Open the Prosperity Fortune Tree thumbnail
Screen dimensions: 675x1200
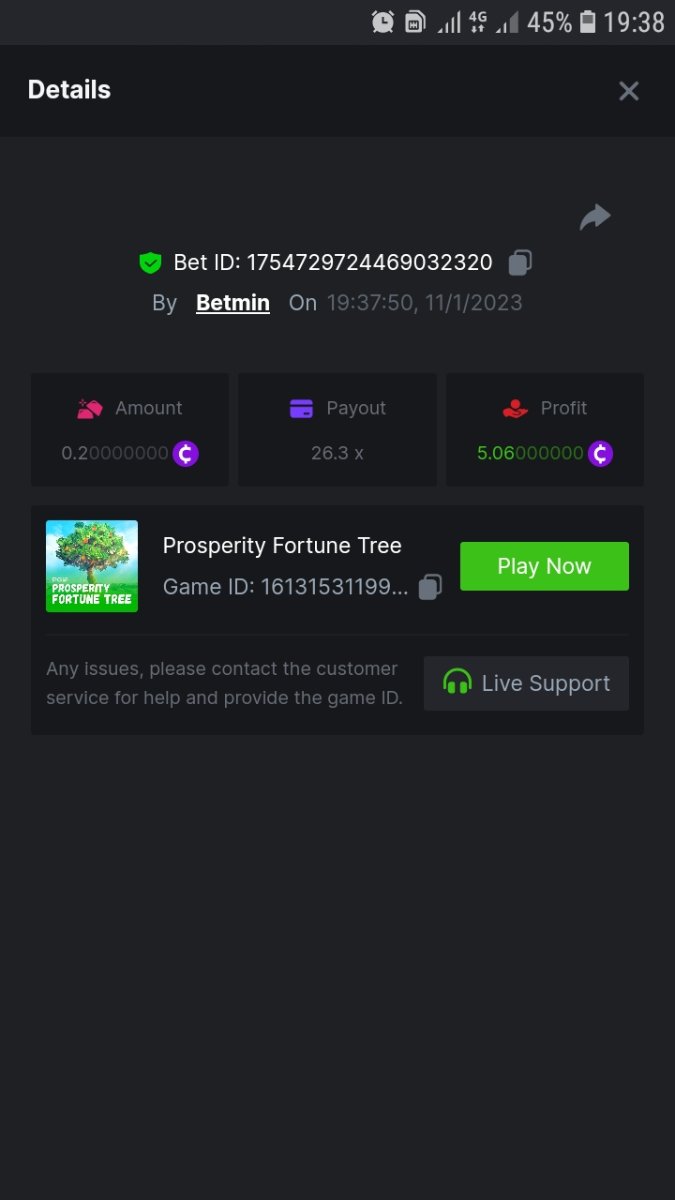point(92,566)
